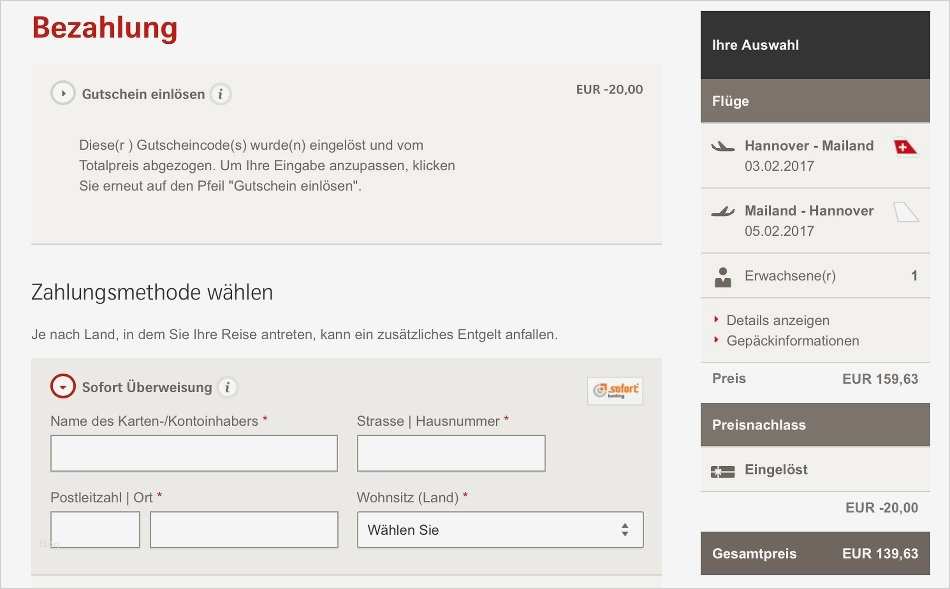Click the voucher icon next to Eingelöst
The width and height of the screenshot is (950, 589).
pyautogui.click(x=723, y=469)
